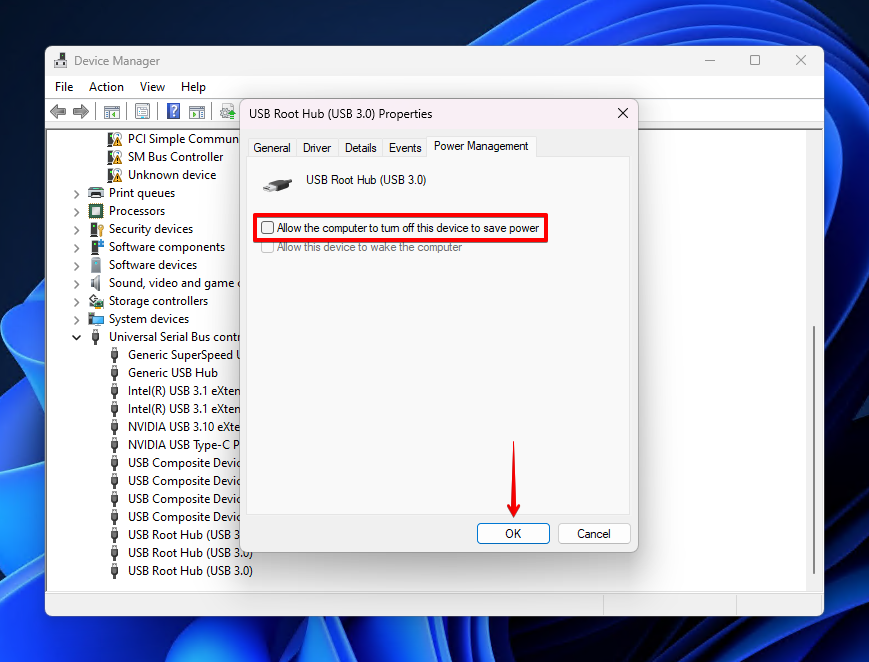
Task: Expand the Storage controllers category
Action: click(76, 300)
